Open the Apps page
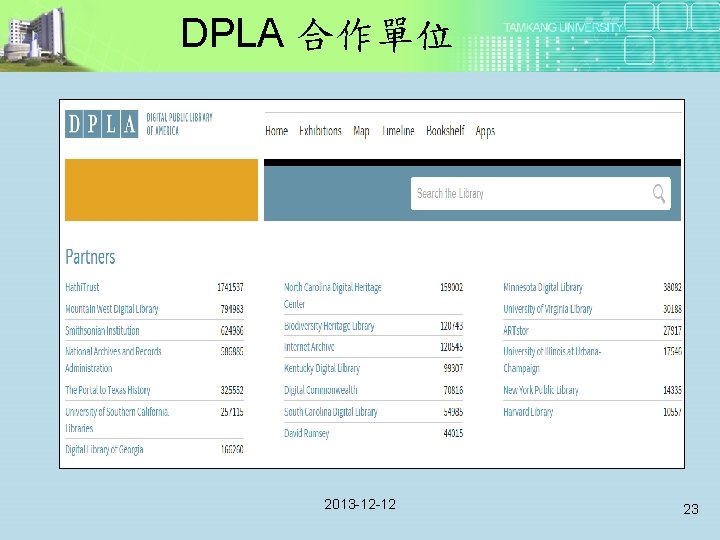This screenshot has height=540, width=720. 485,132
